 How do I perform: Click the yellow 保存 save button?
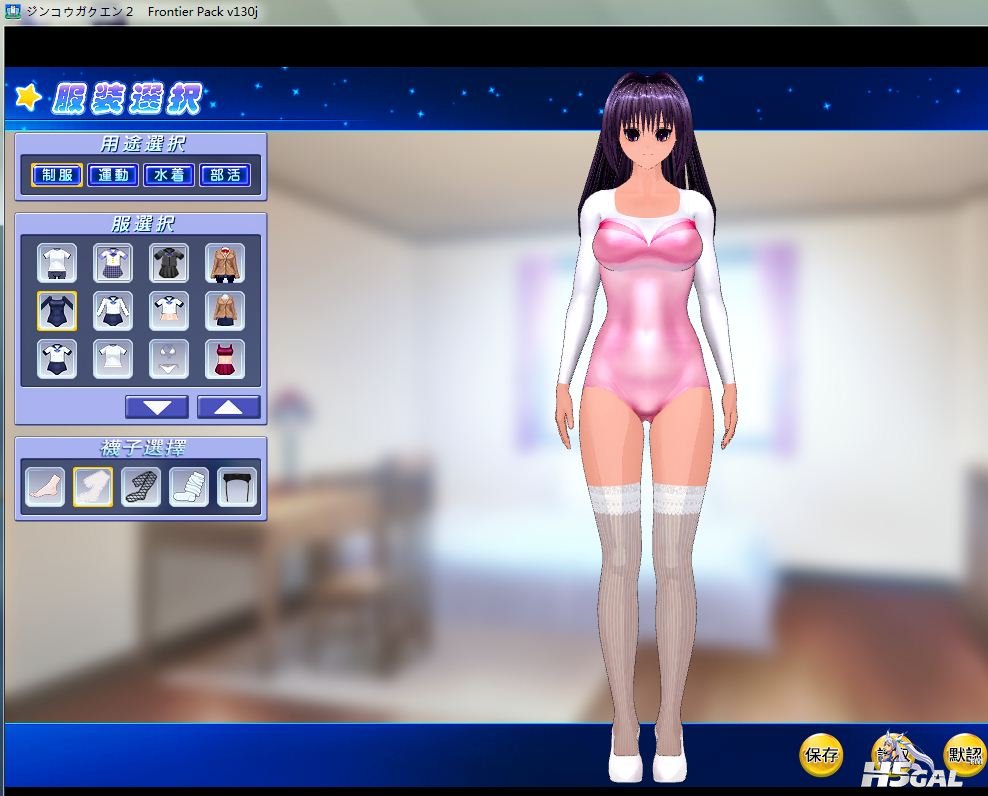click(822, 754)
